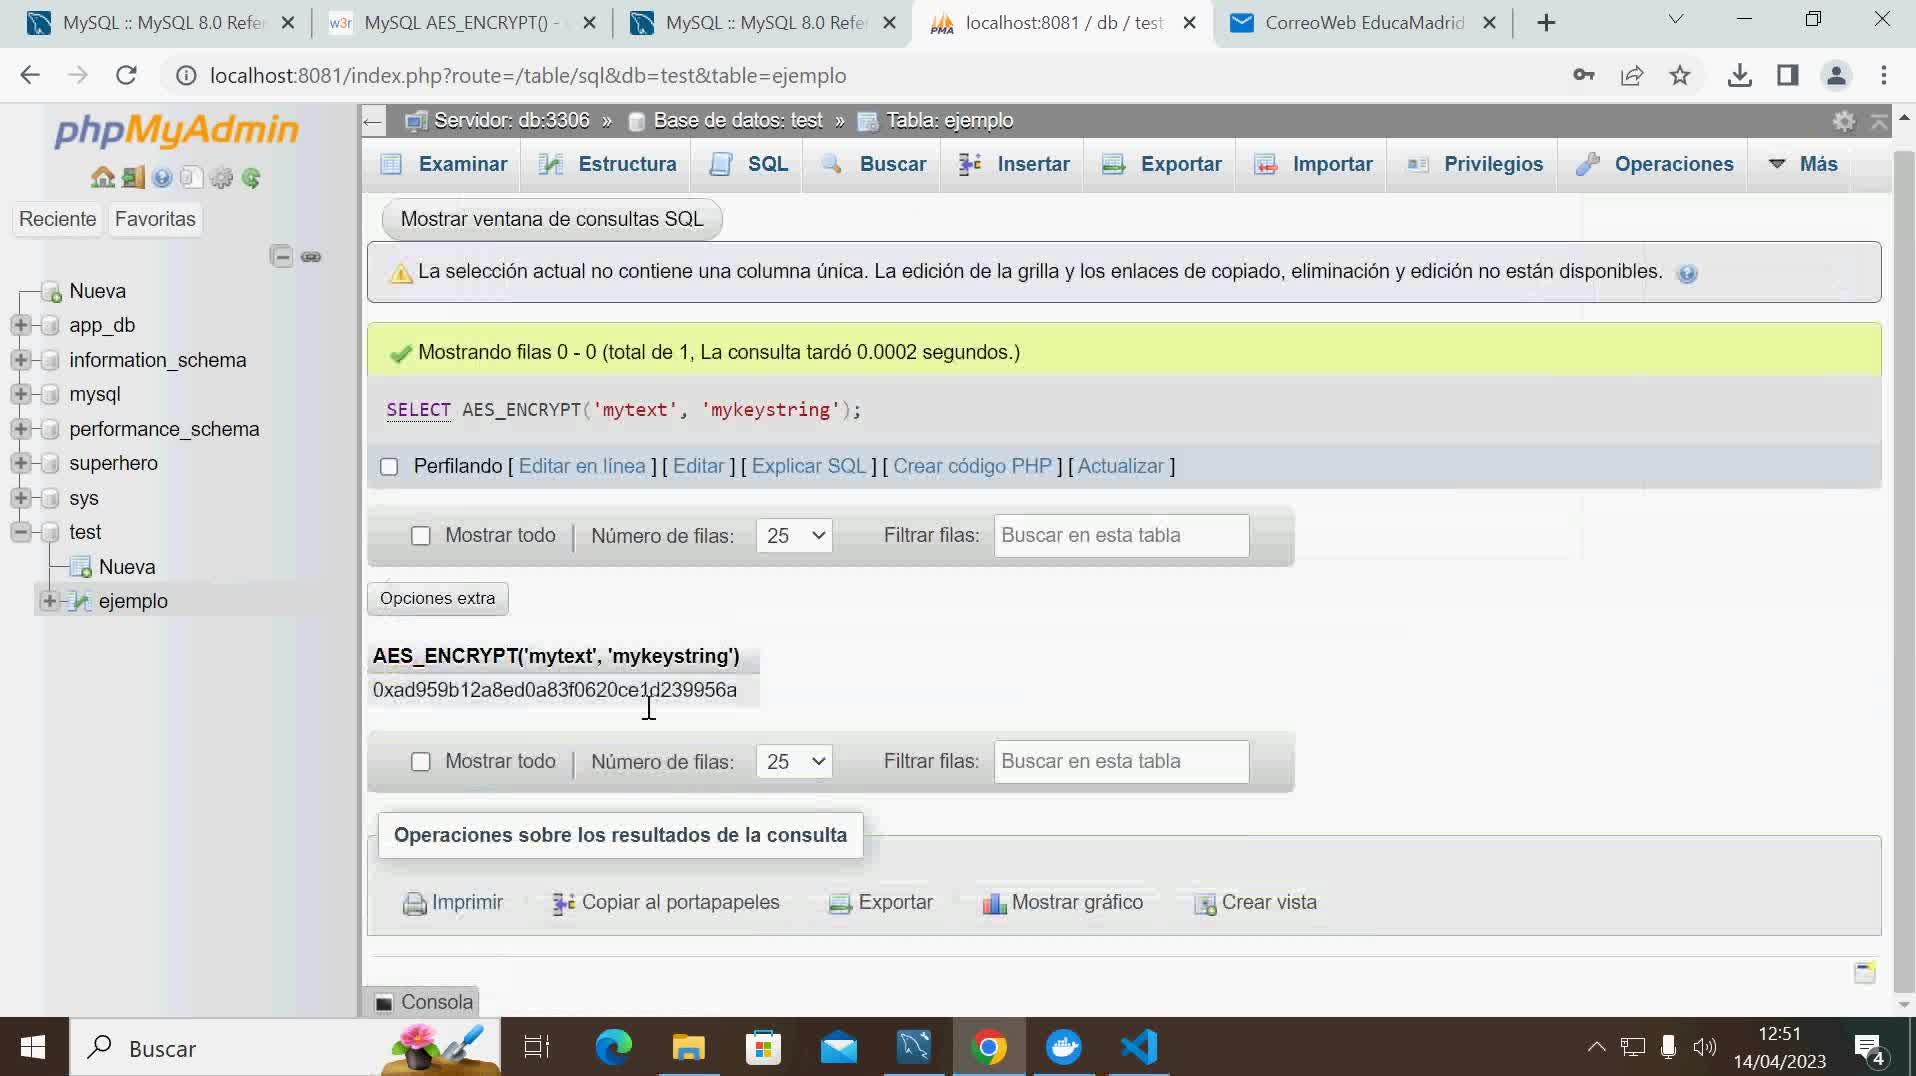Open saved passwords key icon
The image size is (1916, 1076).
pyautogui.click(x=1583, y=75)
